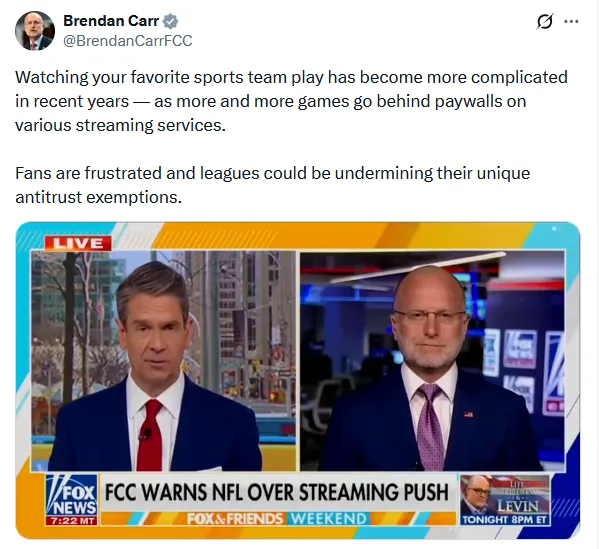Open the three-dot more options menu
Image resolution: width=599 pixels, height=549 pixels.
(x=571, y=21)
